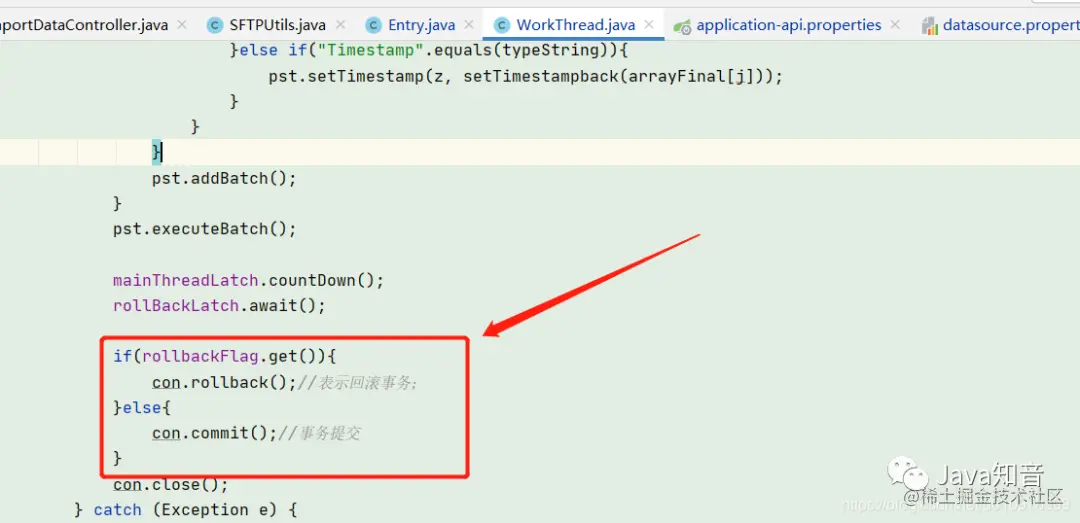This screenshot has width=1080, height=523.
Task: Click the rollBackLatch.await() line
Action: coord(219,305)
